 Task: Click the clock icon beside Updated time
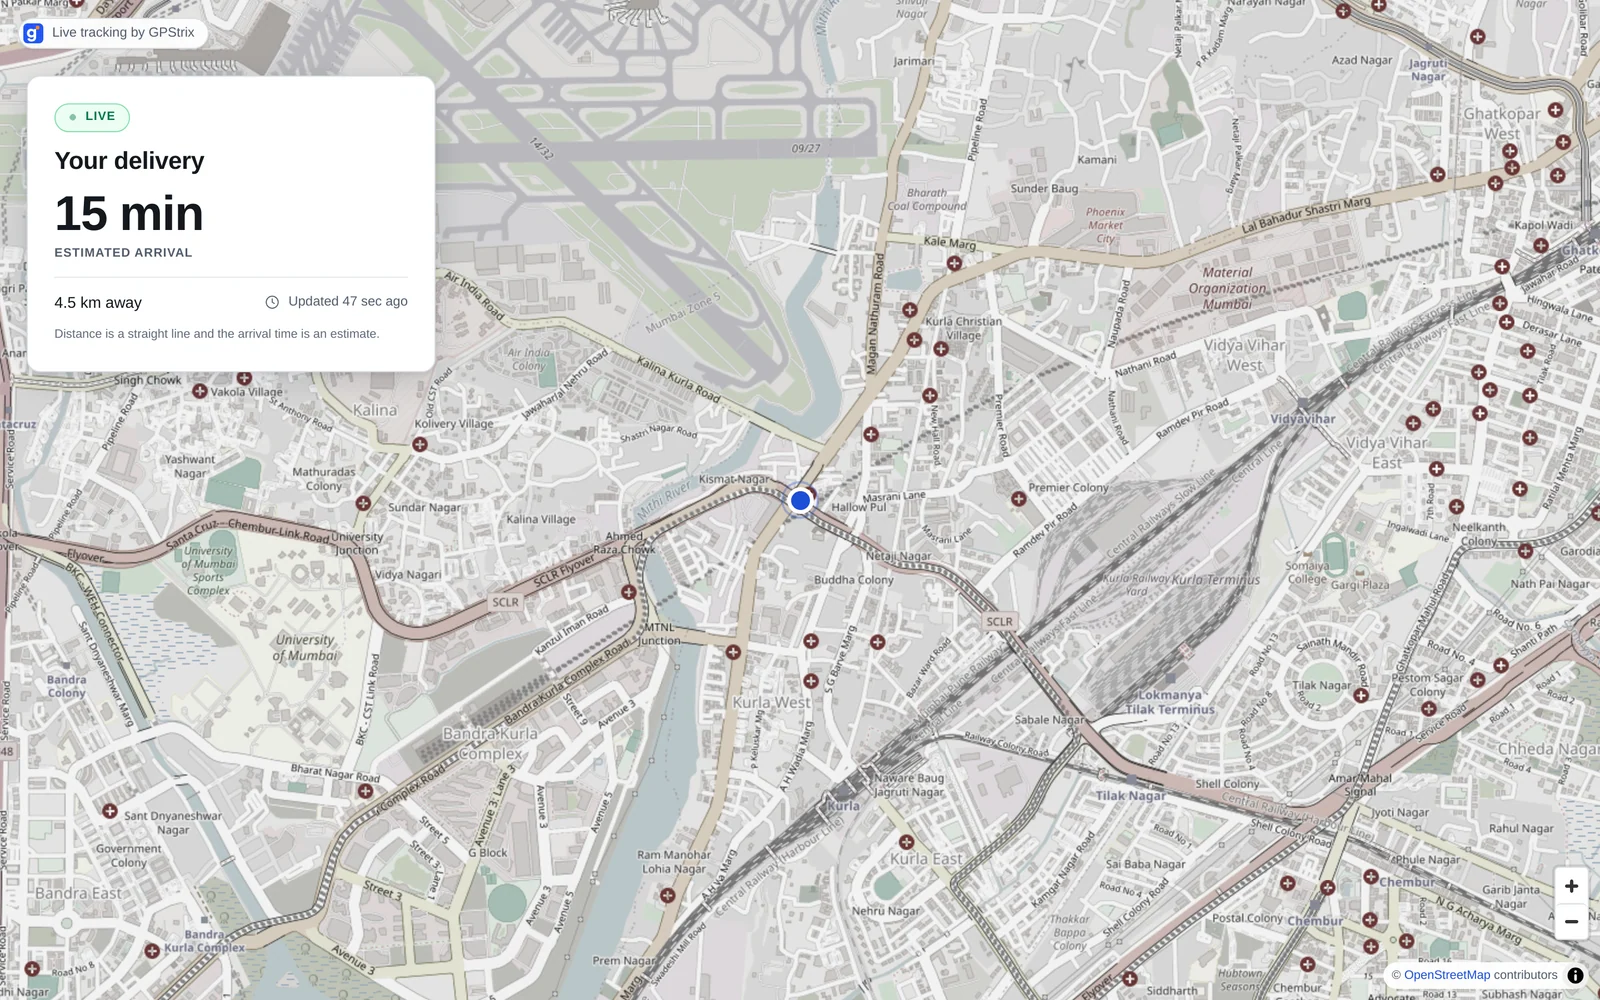pos(272,302)
